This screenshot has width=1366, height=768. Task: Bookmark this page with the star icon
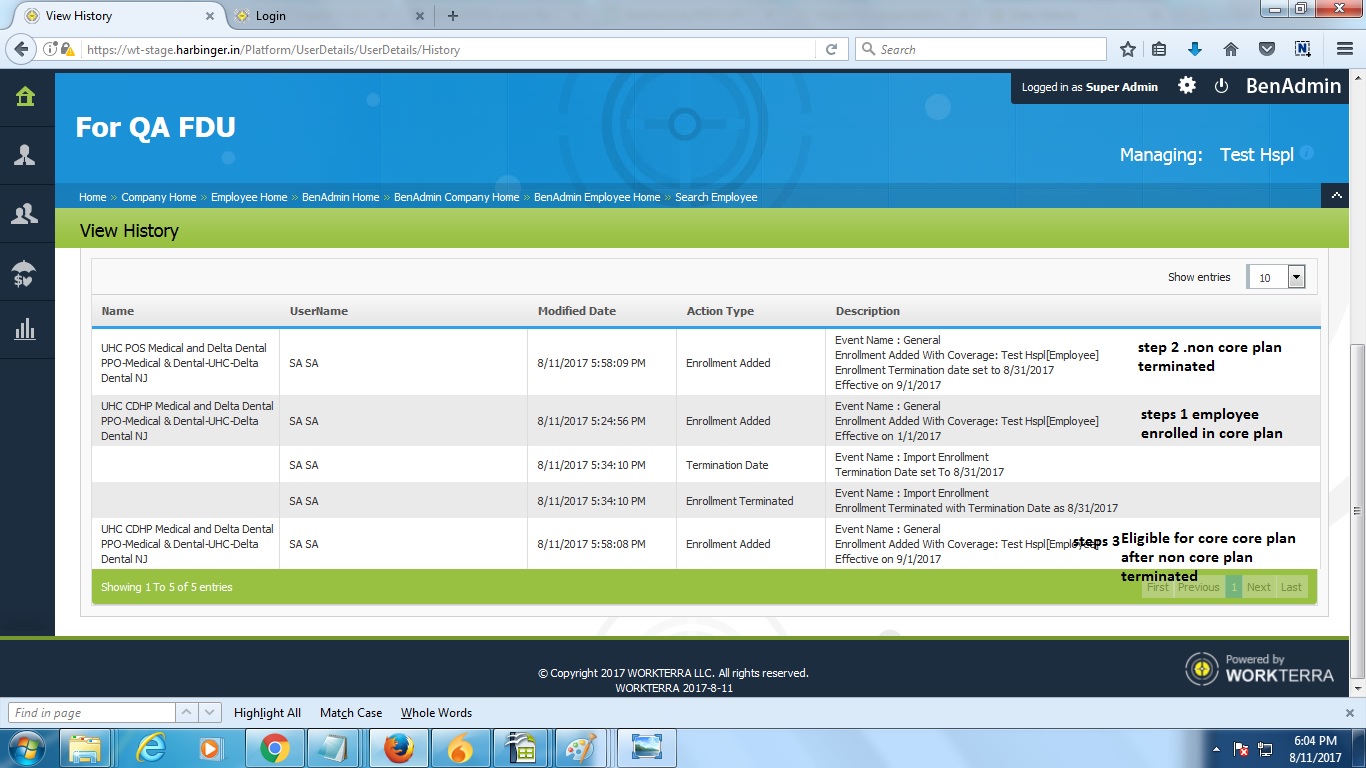pos(1128,49)
